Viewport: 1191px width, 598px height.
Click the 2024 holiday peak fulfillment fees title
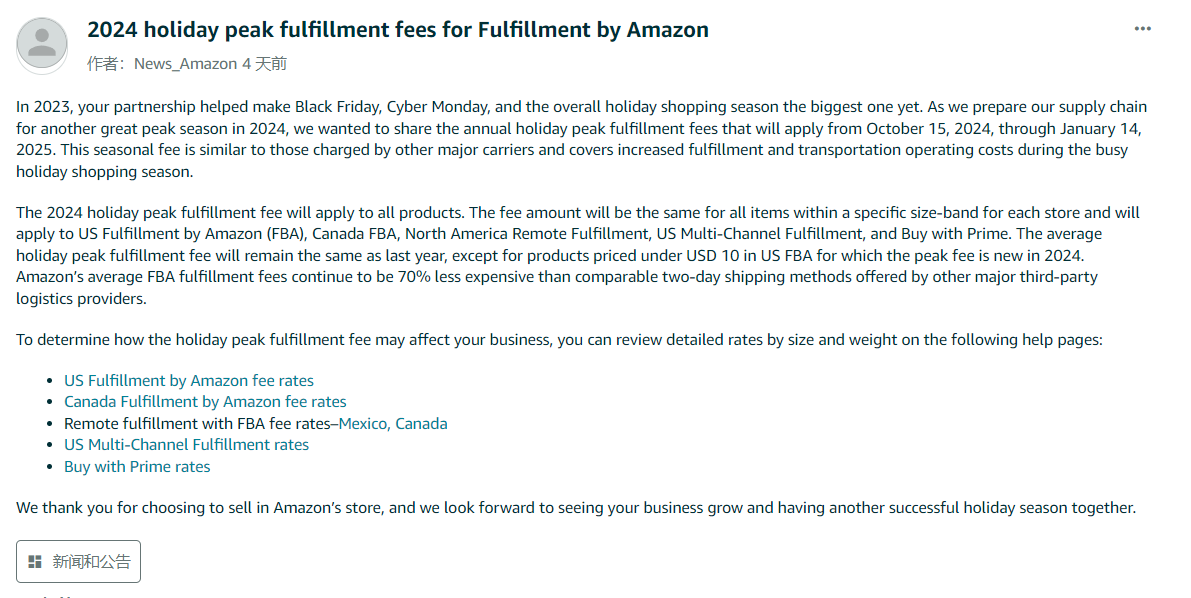[398, 30]
